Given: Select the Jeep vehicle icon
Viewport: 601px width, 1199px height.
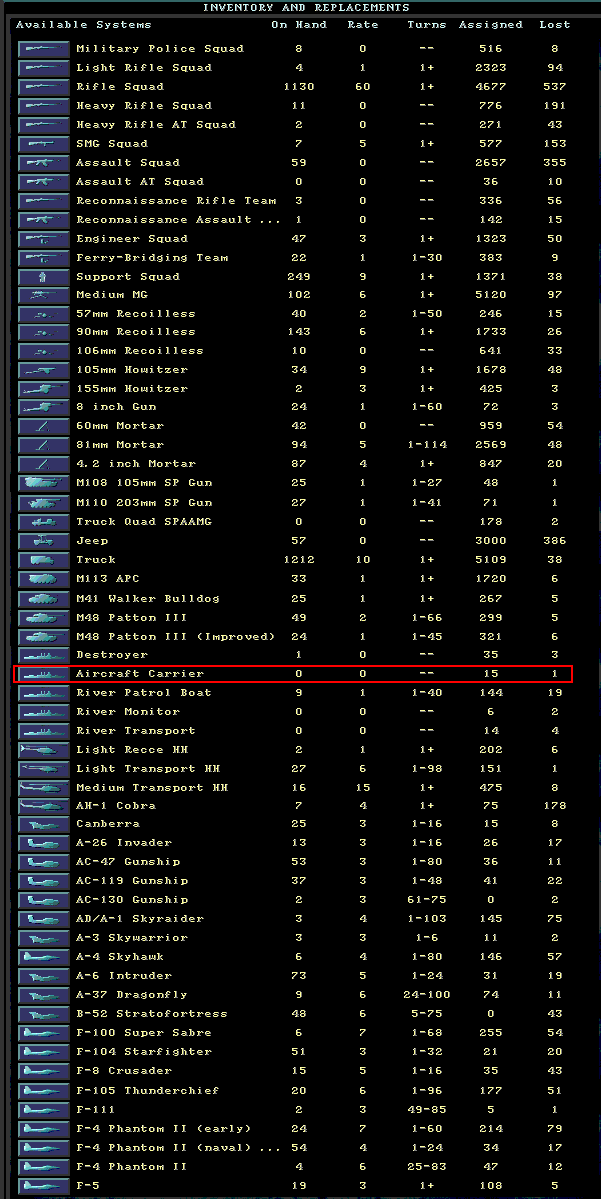Looking at the screenshot, I should [x=44, y=541].
